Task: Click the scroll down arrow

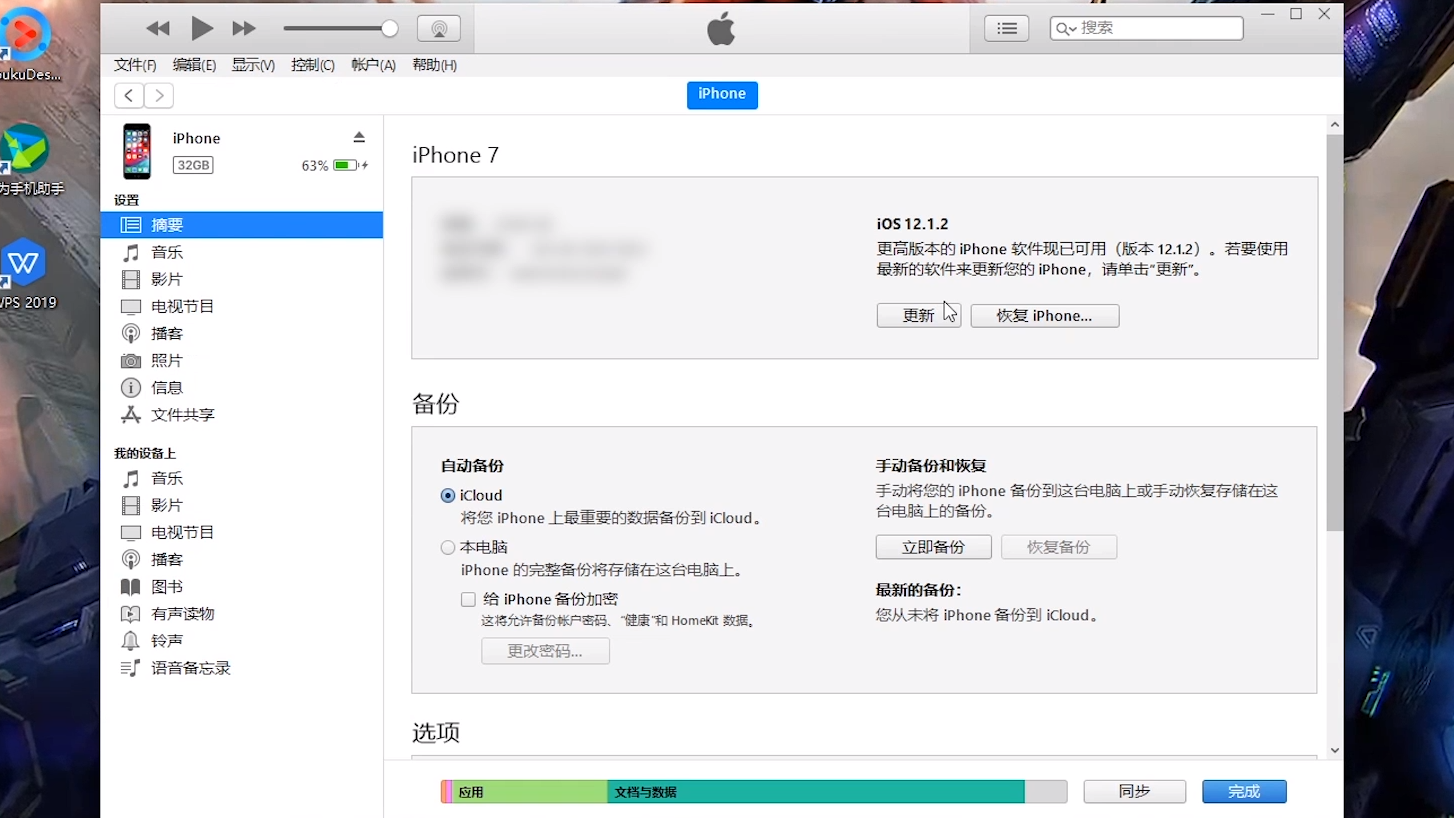Action: (x=1335, y=750)
